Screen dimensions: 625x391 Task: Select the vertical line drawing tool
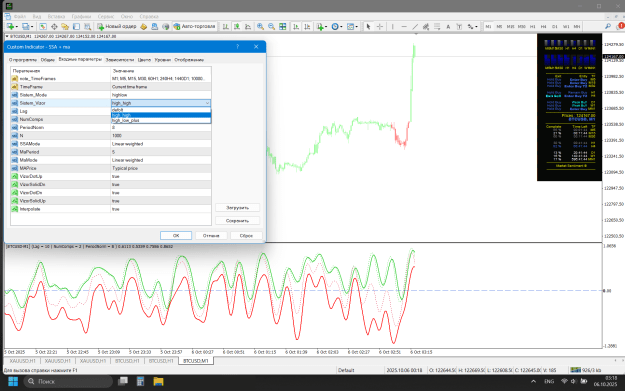393,26
